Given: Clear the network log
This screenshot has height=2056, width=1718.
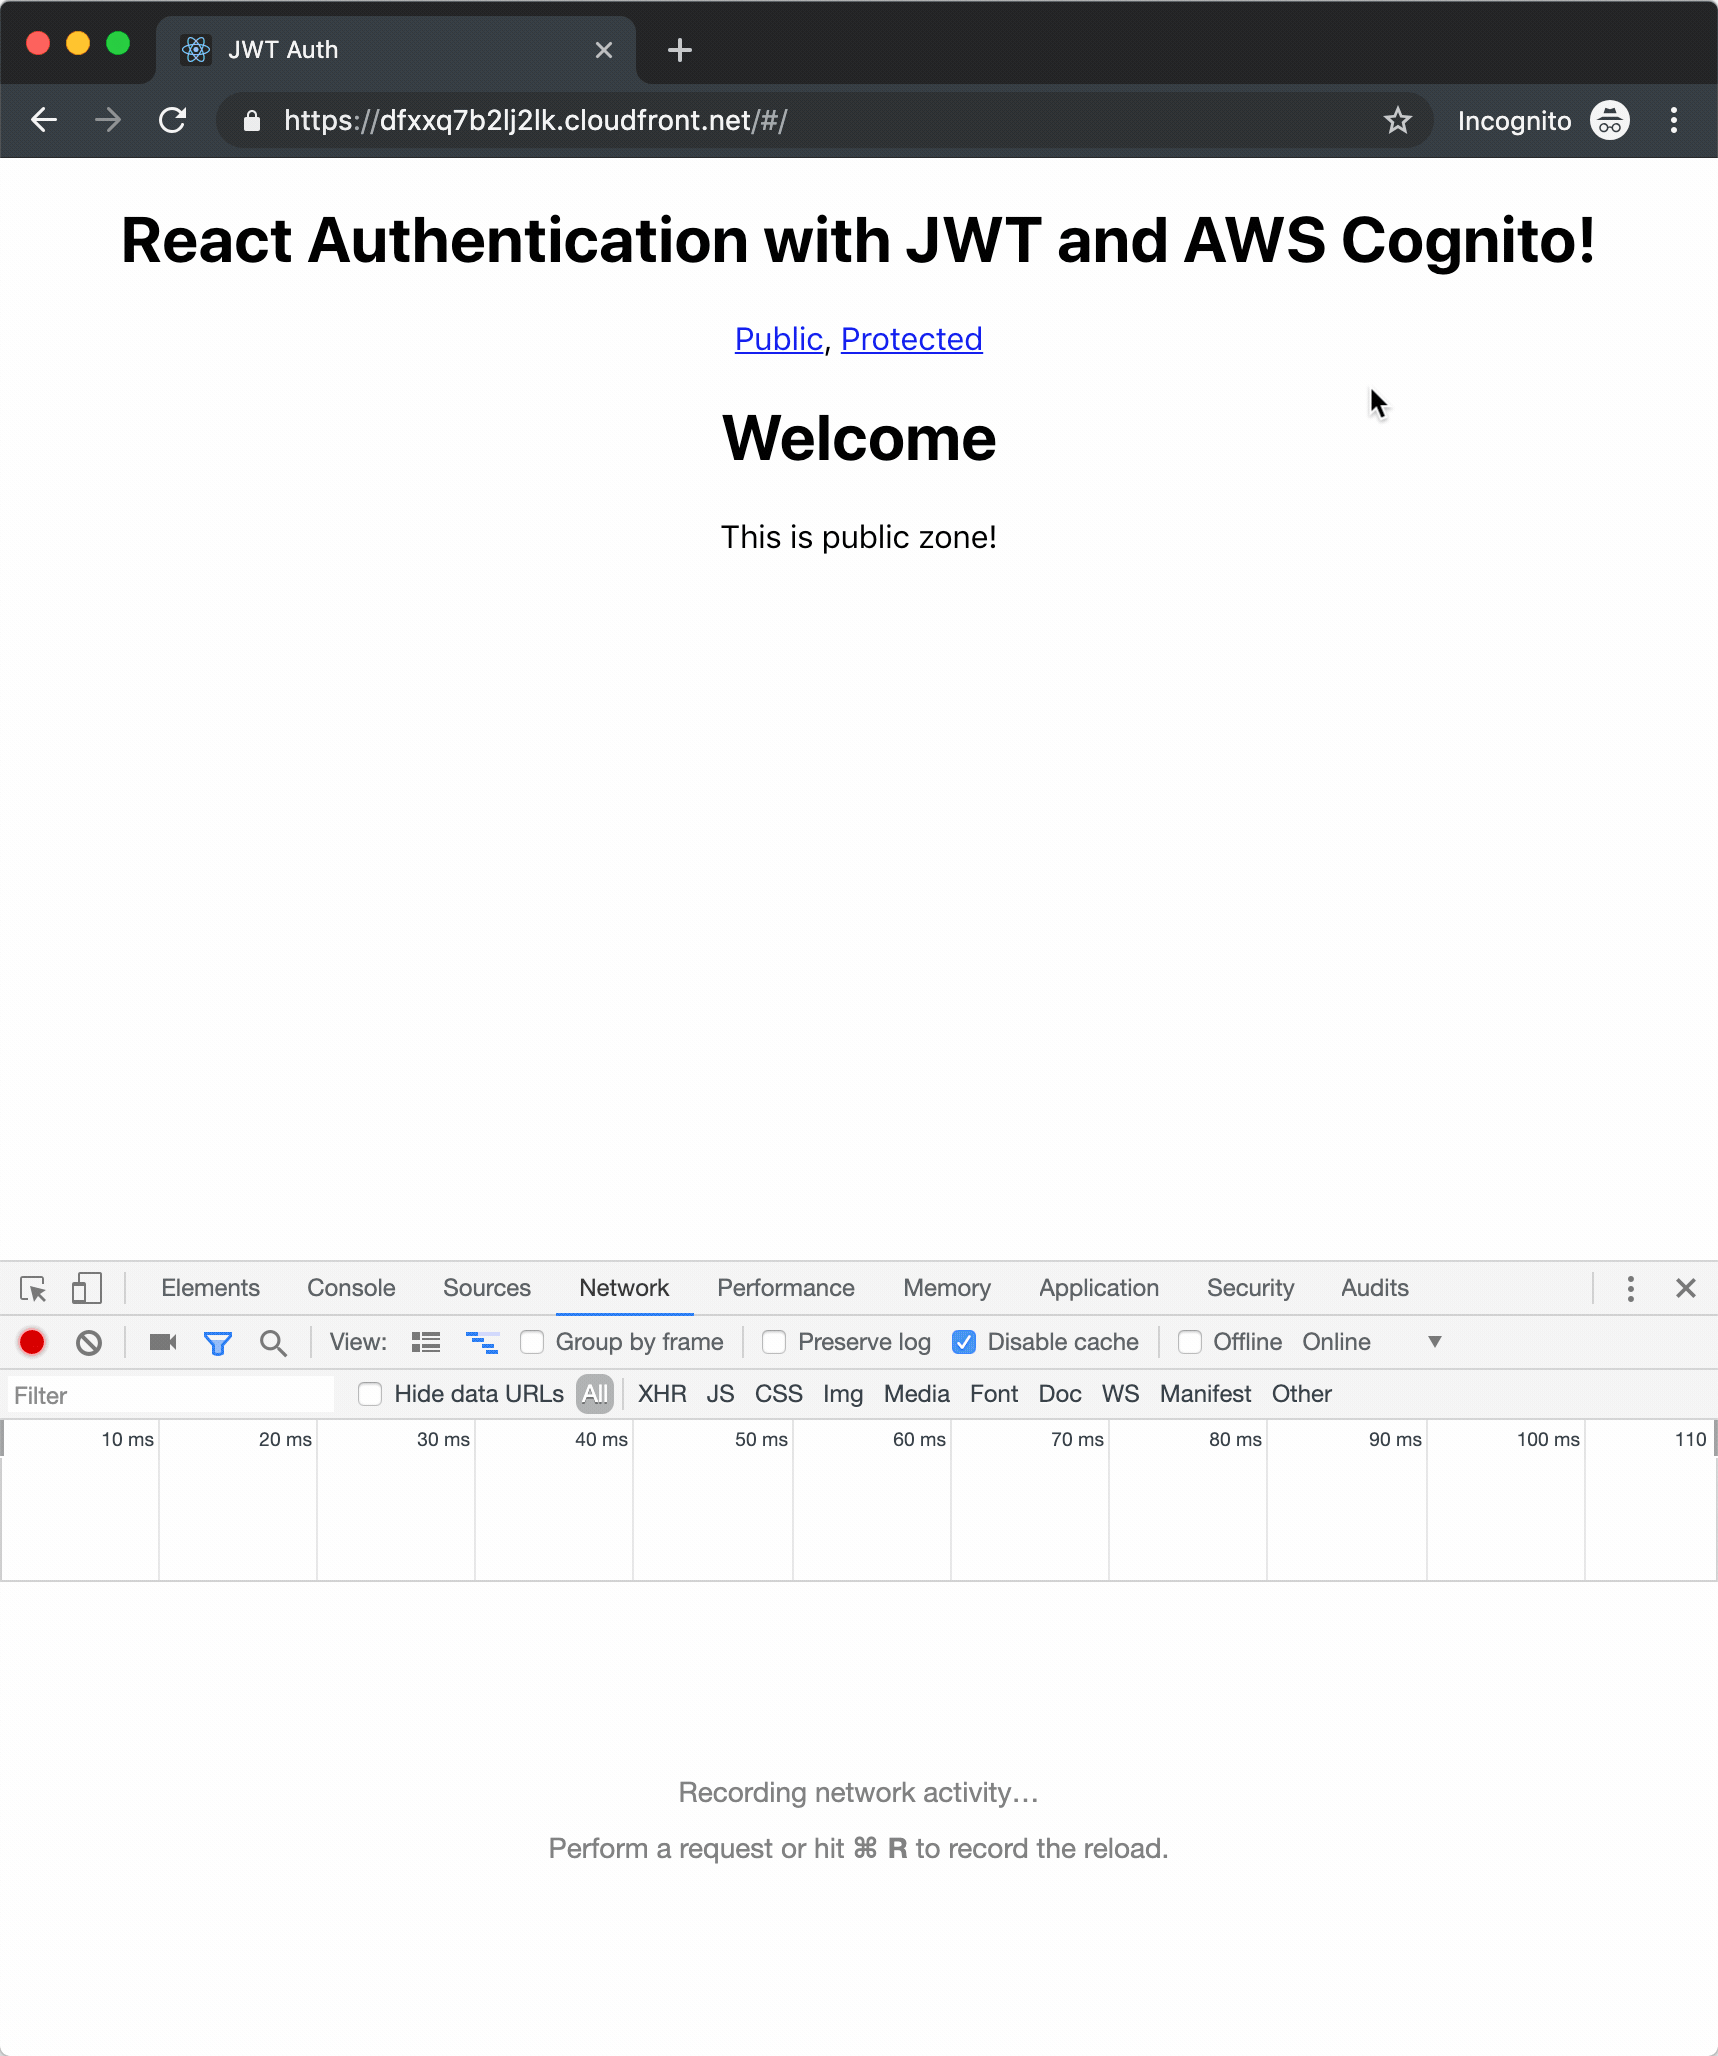Looking at the screenshot, I should click(x=89, y=1342).
